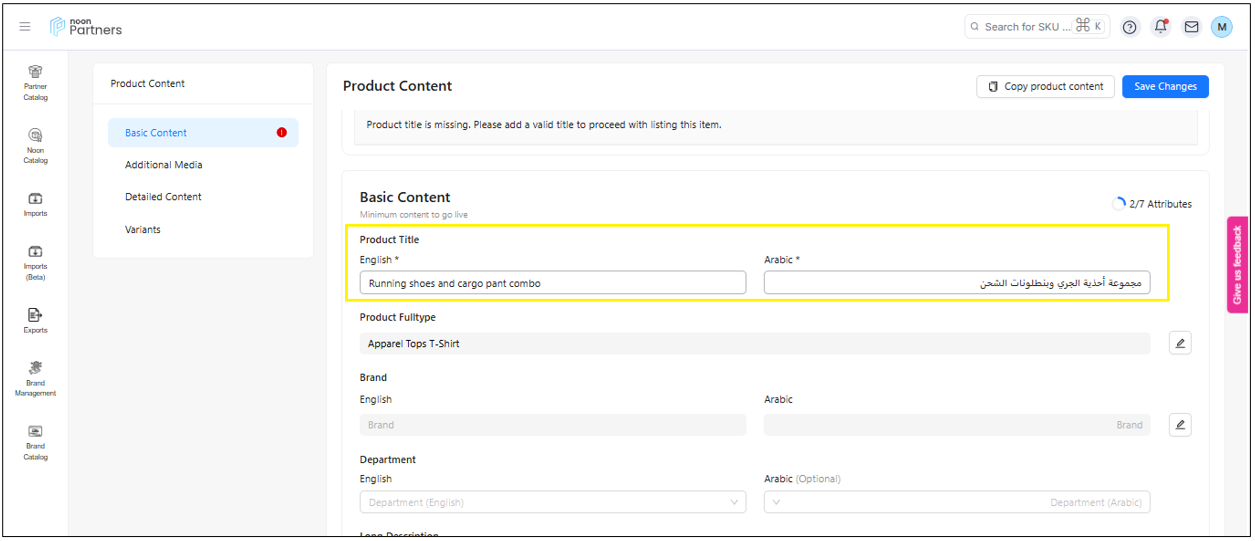Screen dimensions: 1255x541
Task: Switch to the Detailed Content section
Action: pyautogui.click(x=163, y=197)
